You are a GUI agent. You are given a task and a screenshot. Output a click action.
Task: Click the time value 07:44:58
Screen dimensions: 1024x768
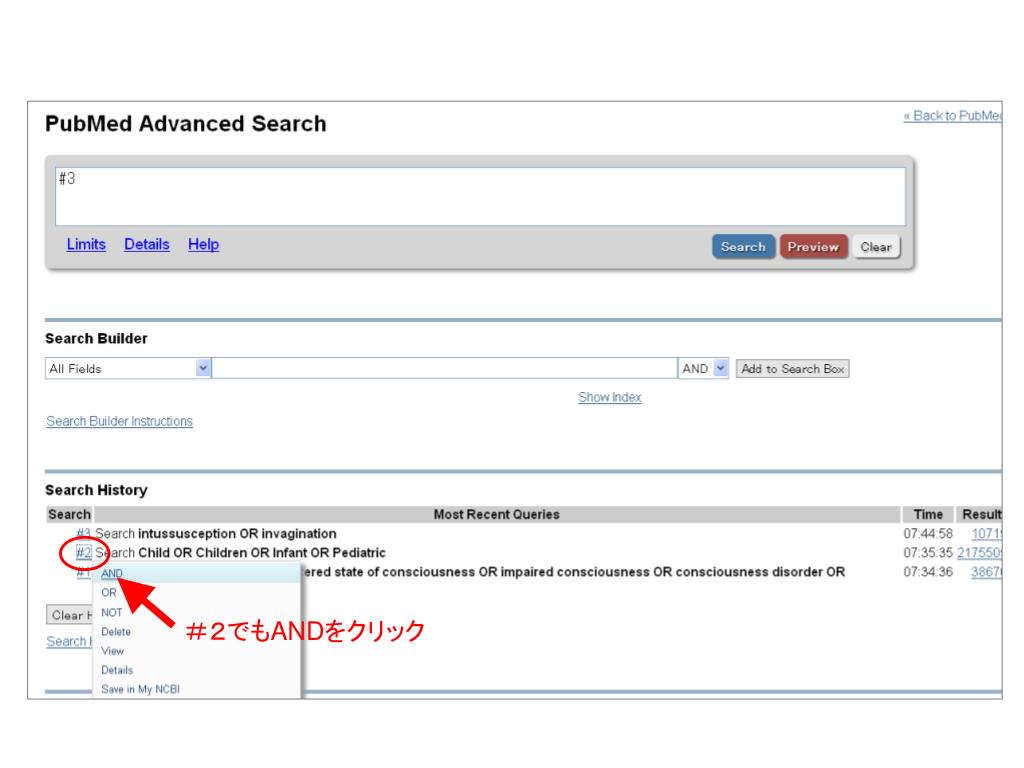928,534
